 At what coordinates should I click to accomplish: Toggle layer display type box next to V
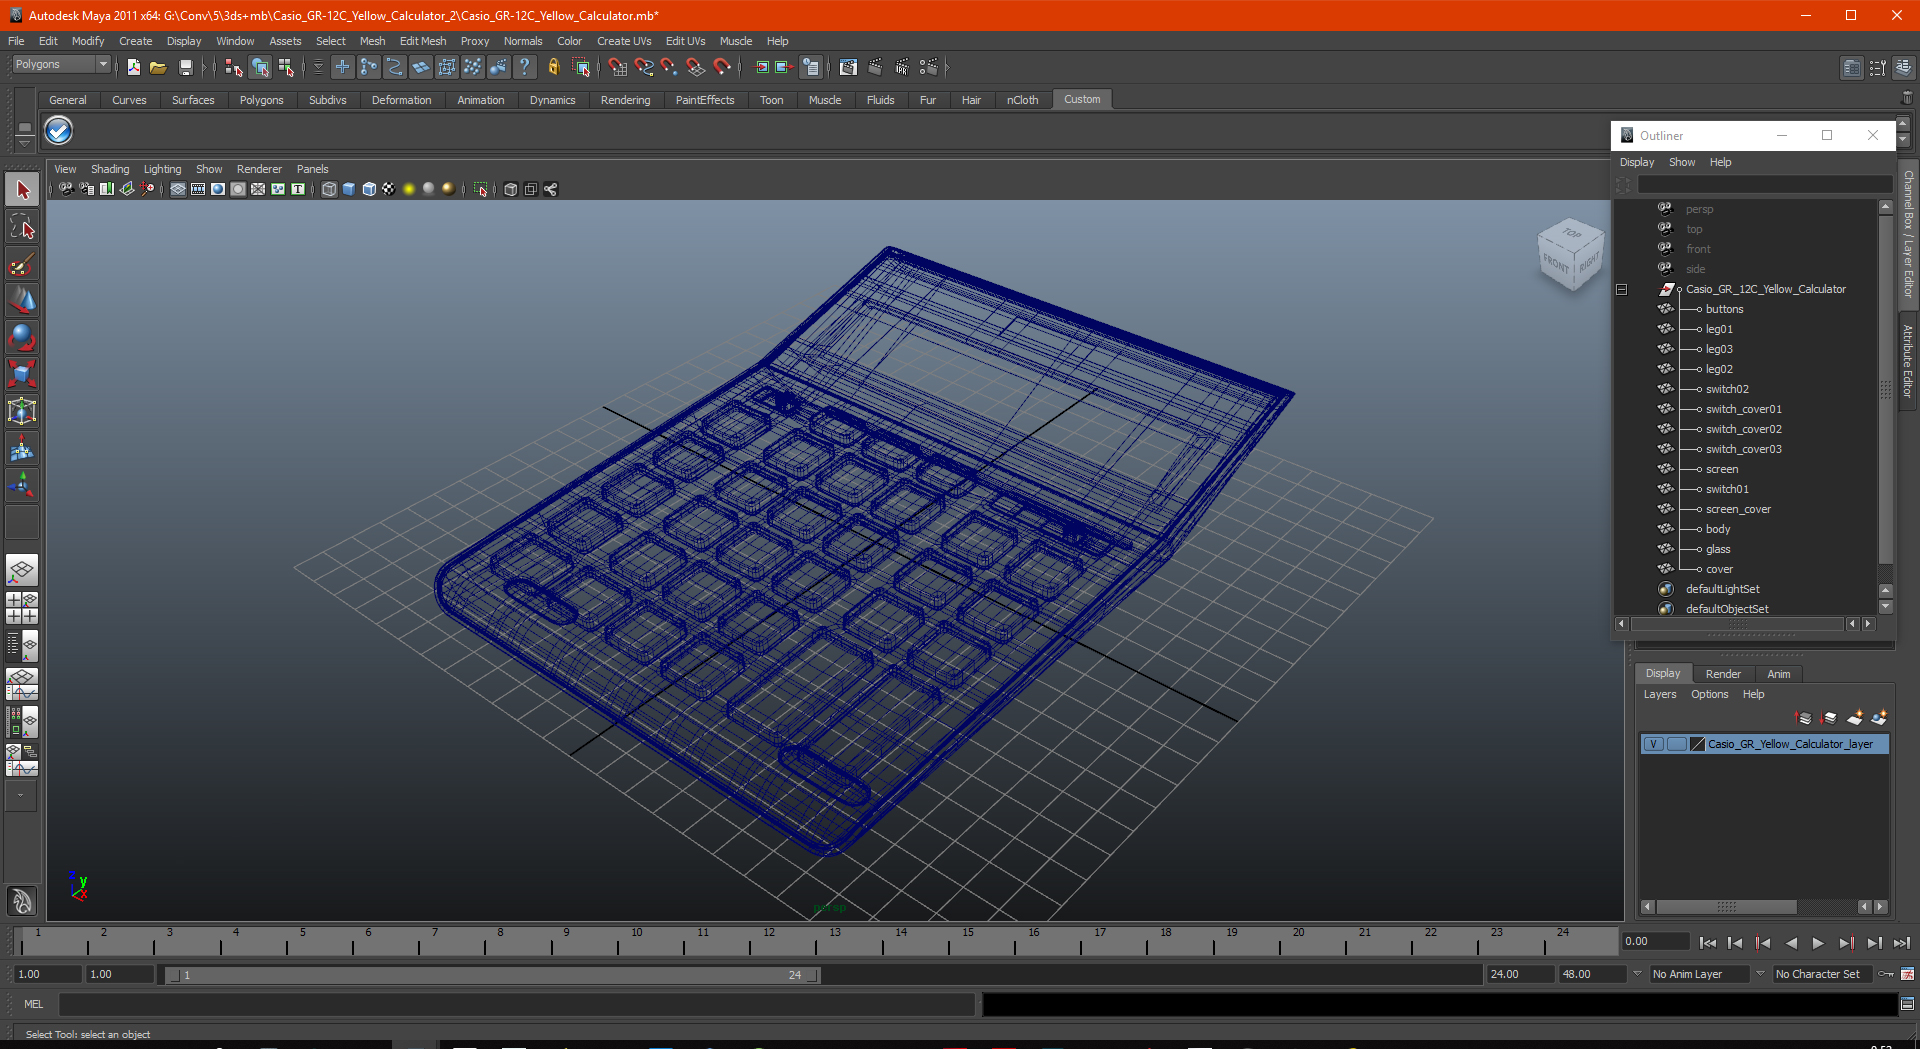point(1677,744)
